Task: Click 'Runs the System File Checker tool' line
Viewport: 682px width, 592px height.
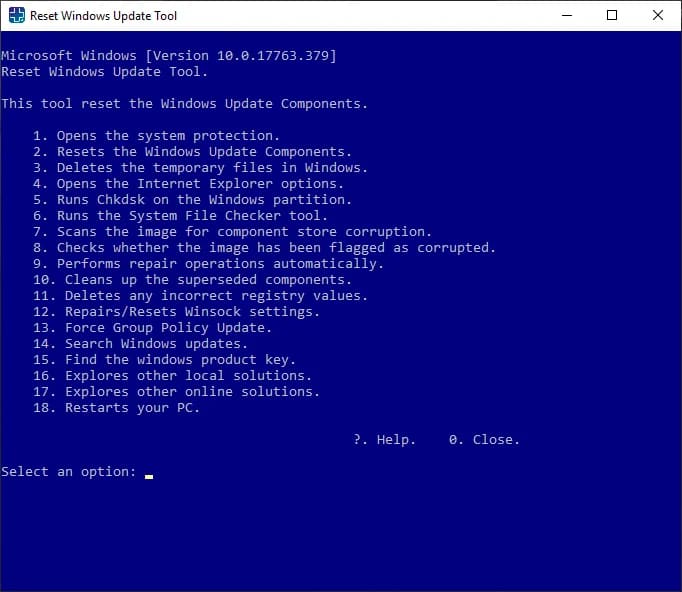Action: tap(181, 216)
